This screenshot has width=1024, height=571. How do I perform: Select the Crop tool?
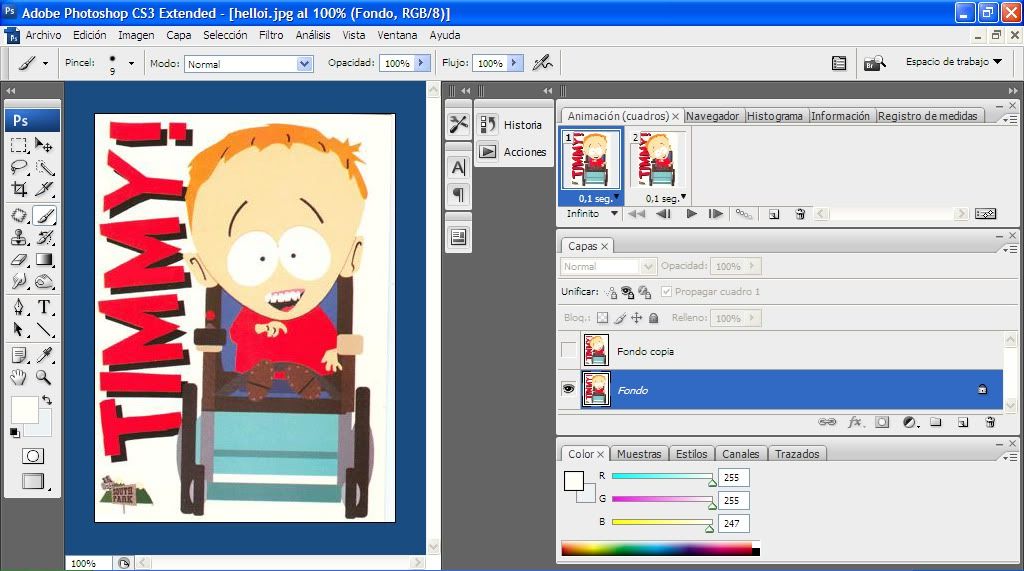click(20, 189)
